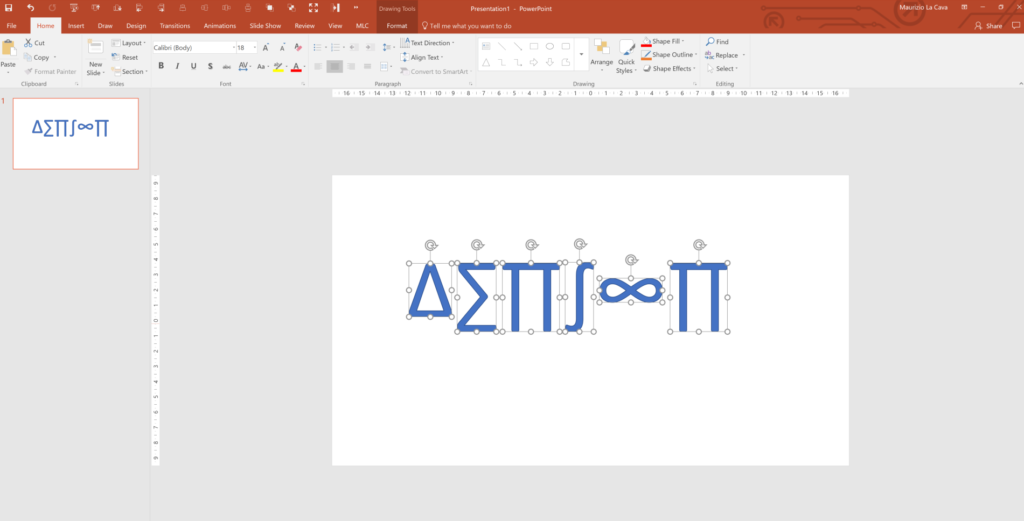Open Text Direction menu

tap(428, 43)
